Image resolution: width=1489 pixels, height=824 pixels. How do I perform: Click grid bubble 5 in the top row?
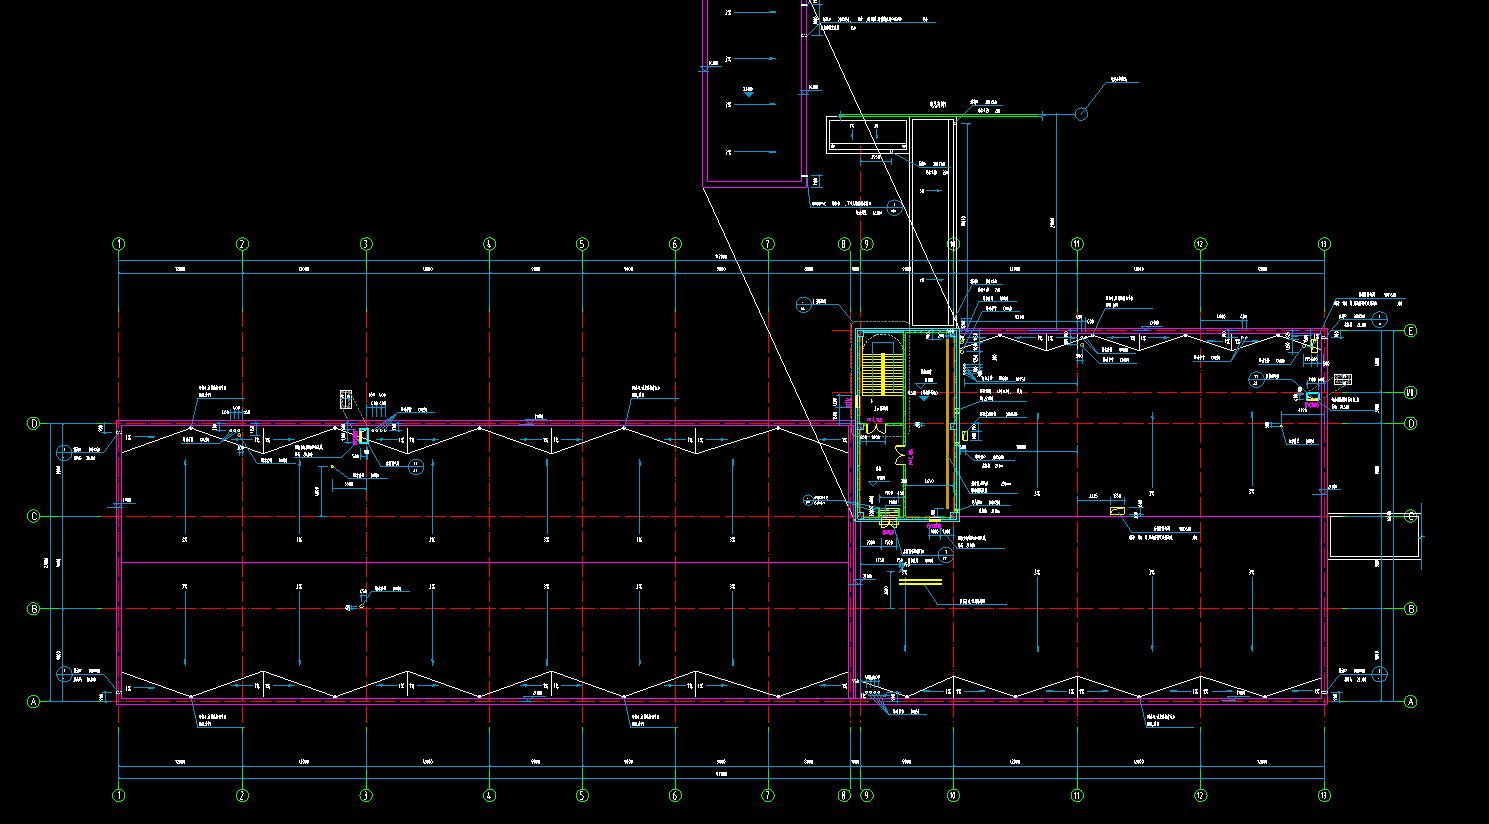point(582,244)
